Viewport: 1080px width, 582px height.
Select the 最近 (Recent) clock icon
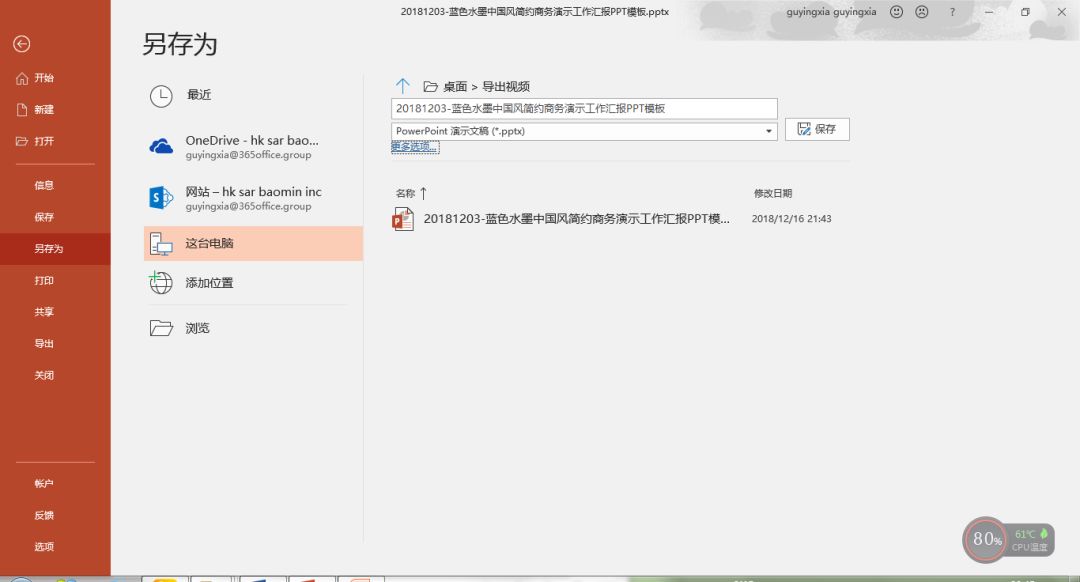click(x=160, y=96)
